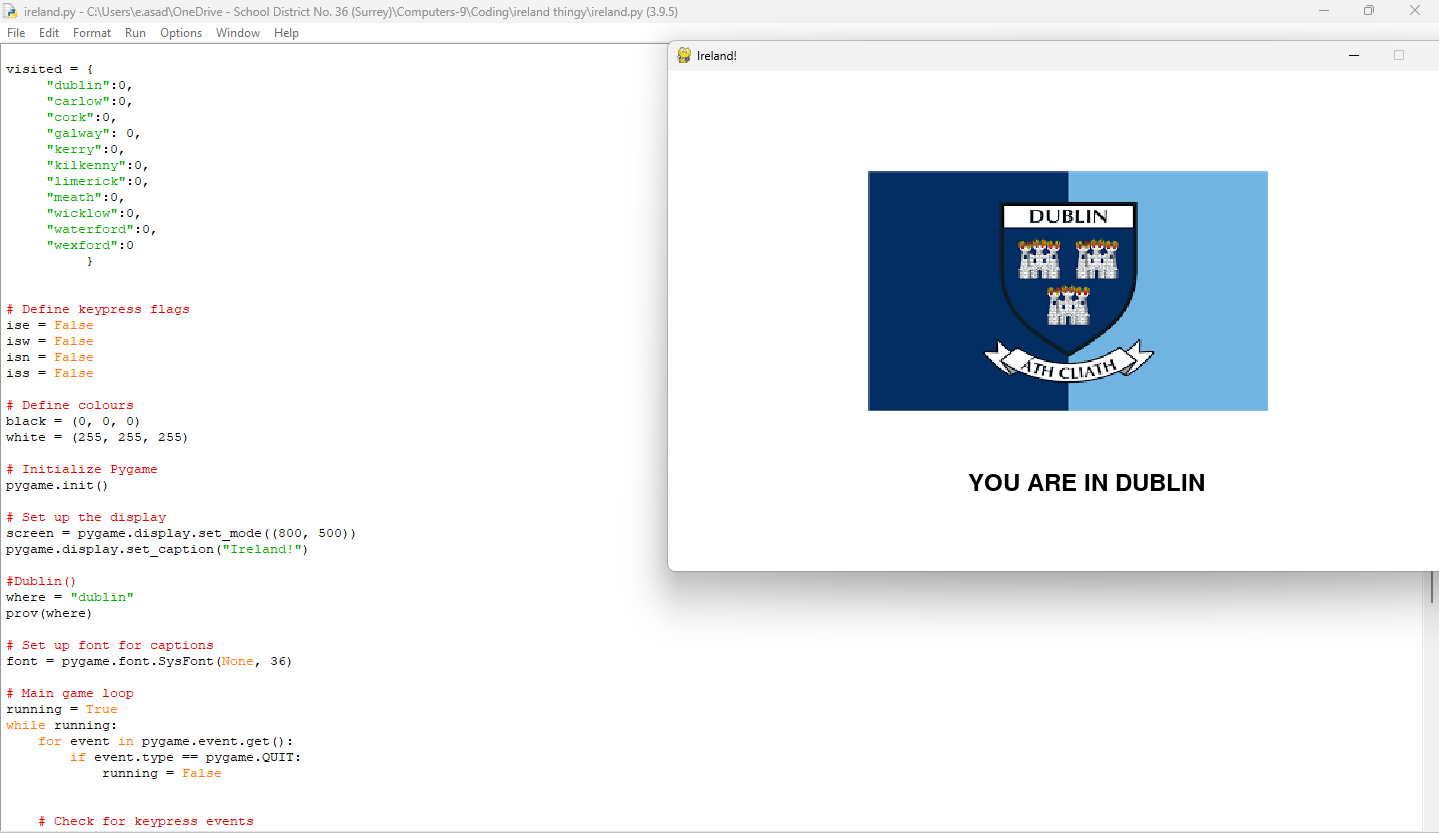The width and height of the screenshot is (1439, 833).
Task: Close the IDLE editor window
Action: tap(1415, 10)
